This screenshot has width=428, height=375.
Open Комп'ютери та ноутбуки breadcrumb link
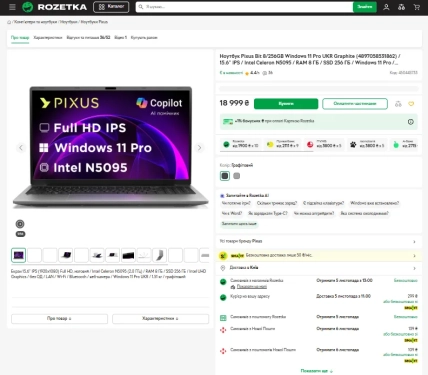pyautogui.click(x=36, y=22)
